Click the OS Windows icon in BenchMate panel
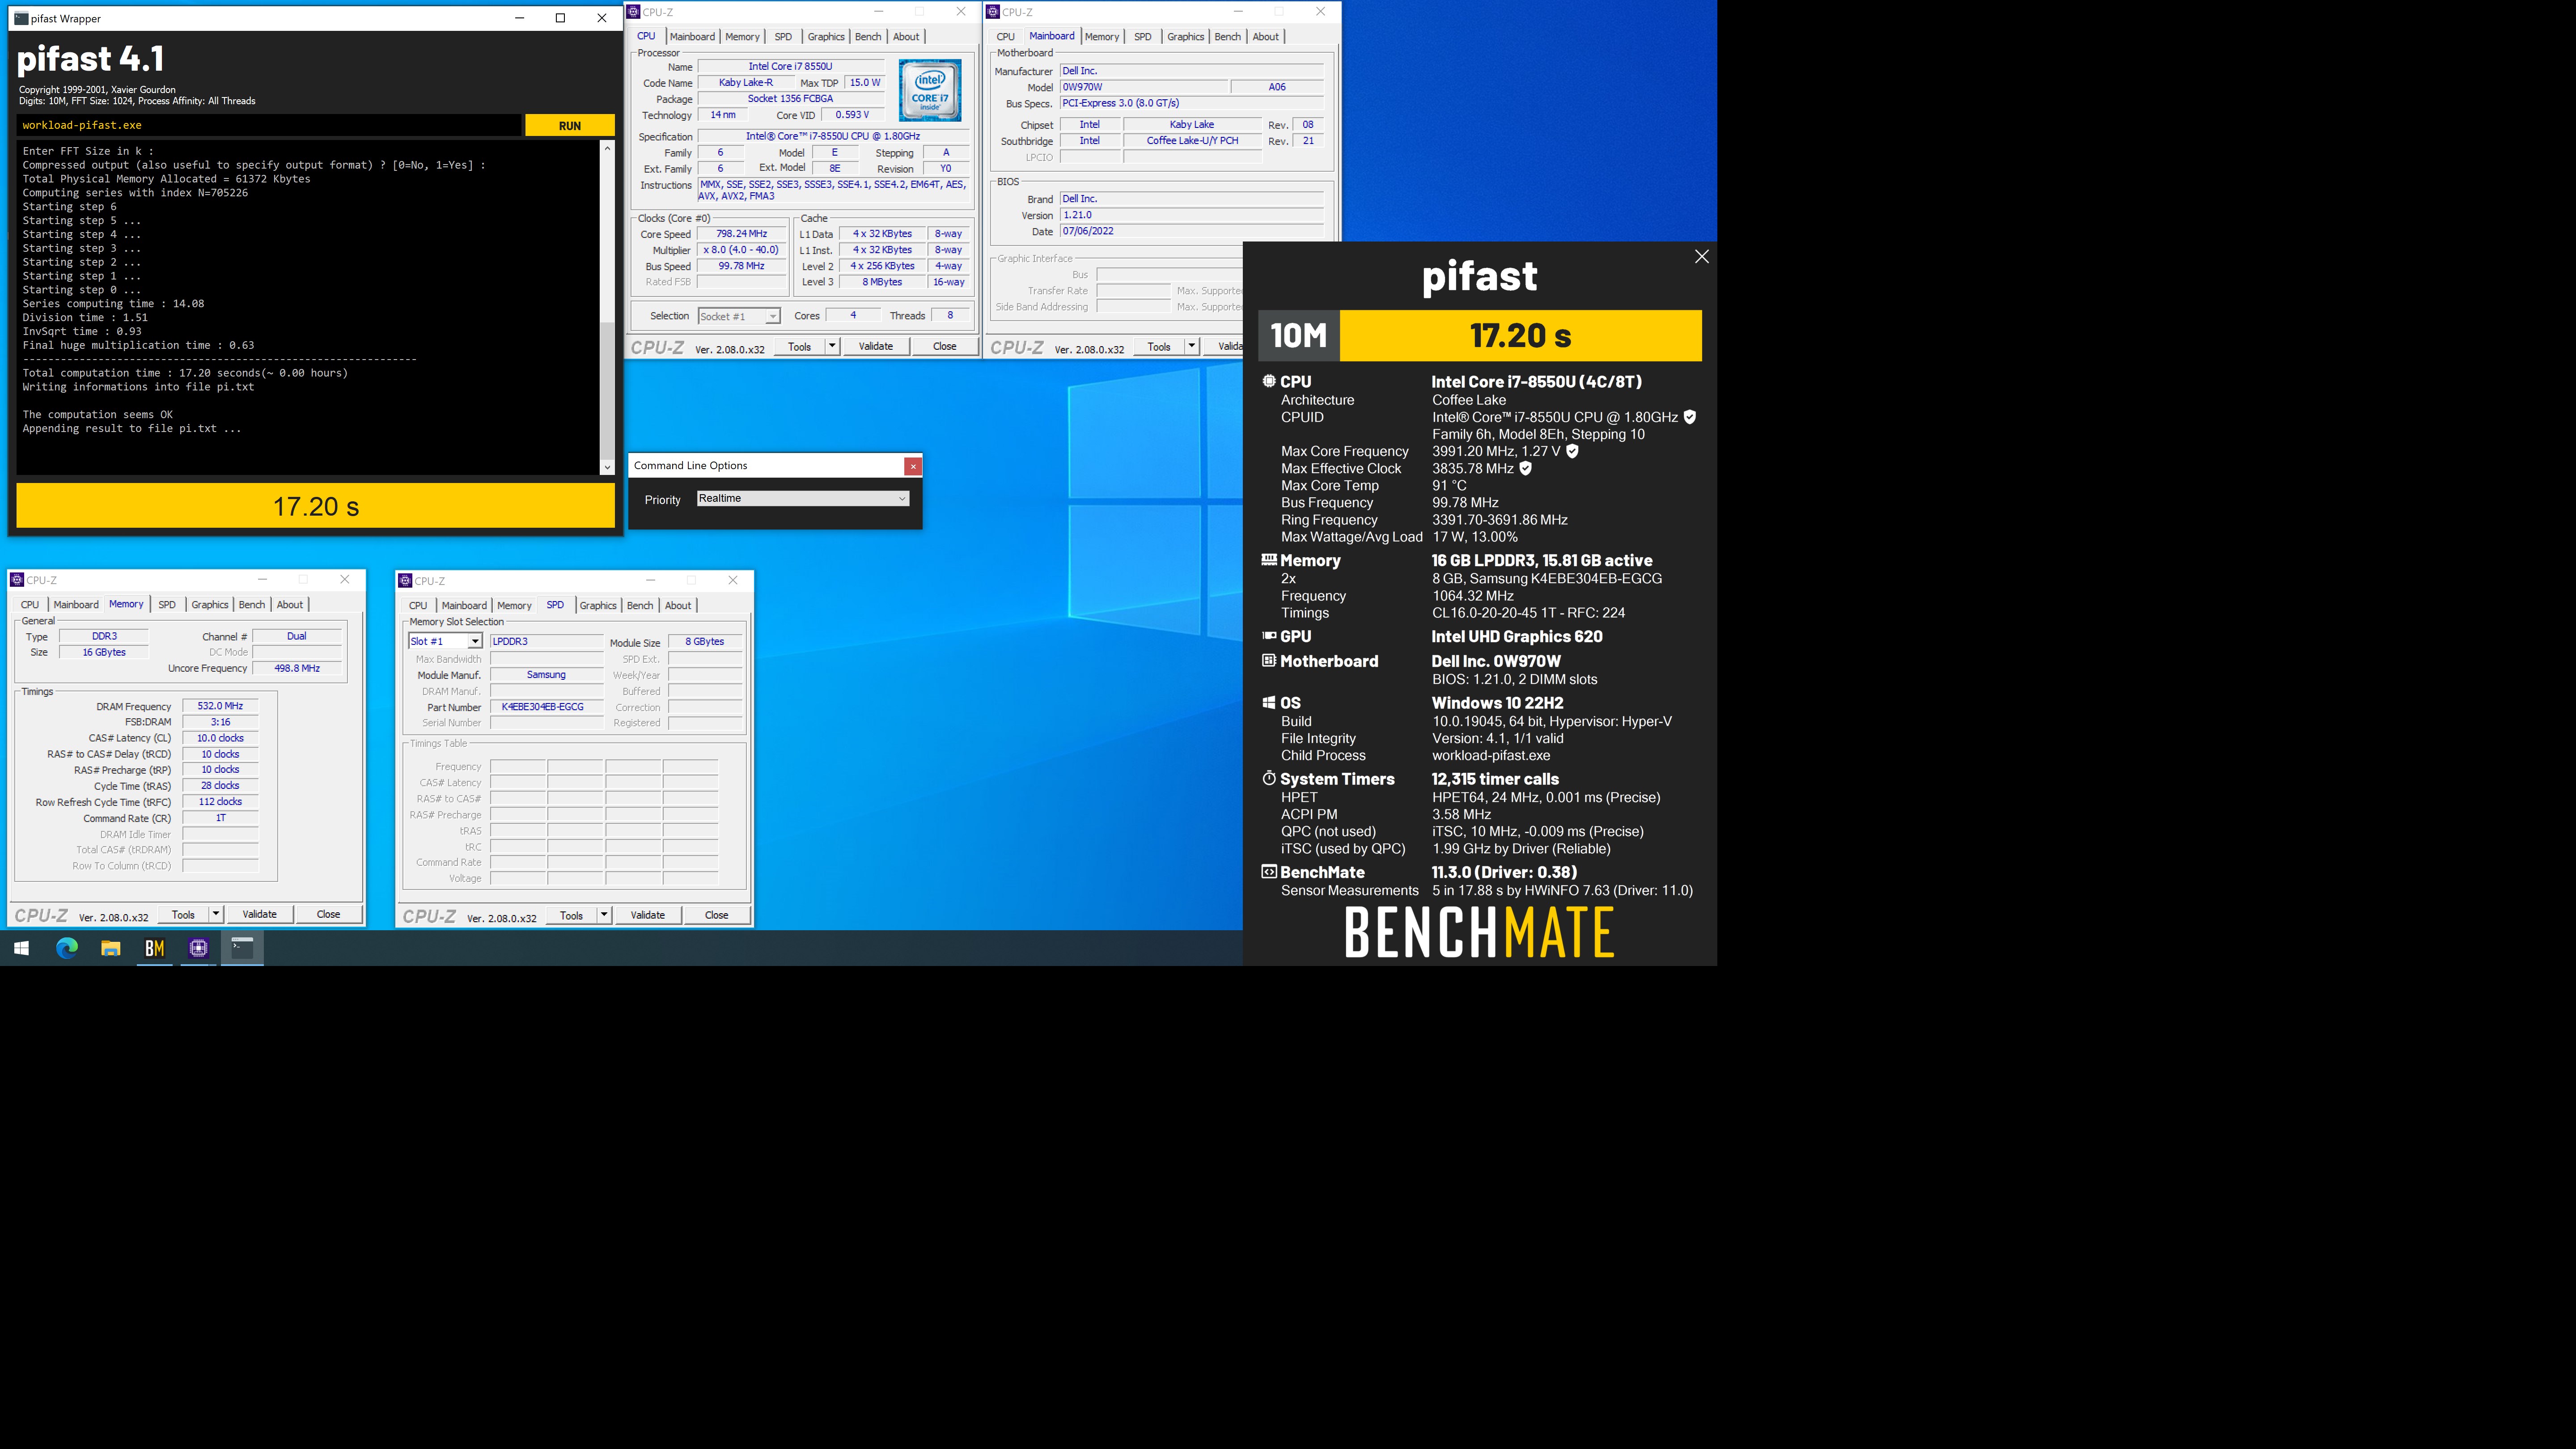Viewport: 2576px width, 1449px height. 1269,703
